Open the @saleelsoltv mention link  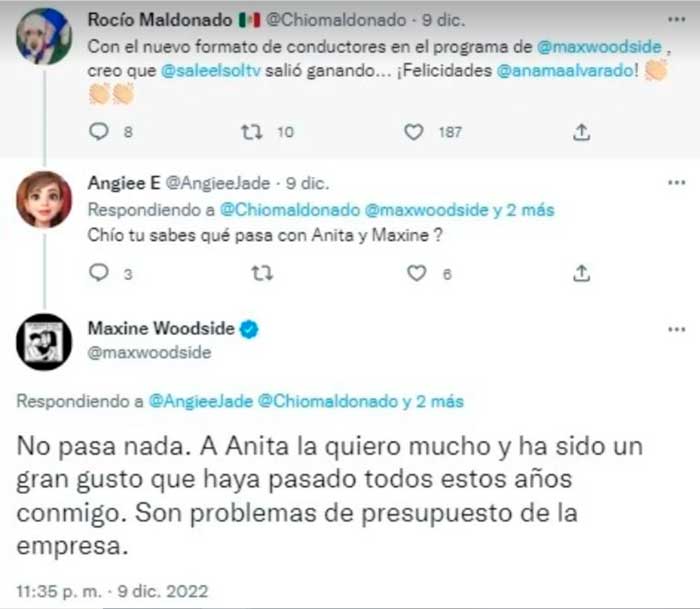coord(210,71)
